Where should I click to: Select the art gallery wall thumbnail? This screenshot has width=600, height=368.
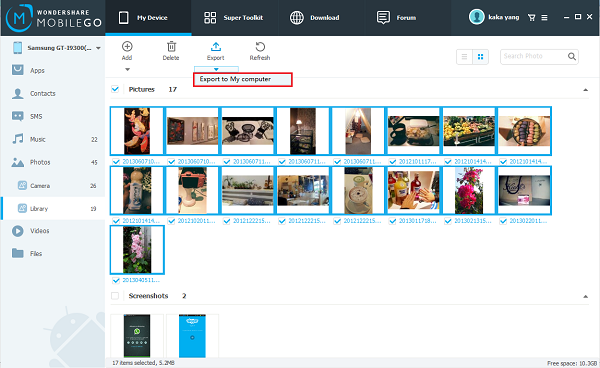pyautogui.click(x=192, y=131)
